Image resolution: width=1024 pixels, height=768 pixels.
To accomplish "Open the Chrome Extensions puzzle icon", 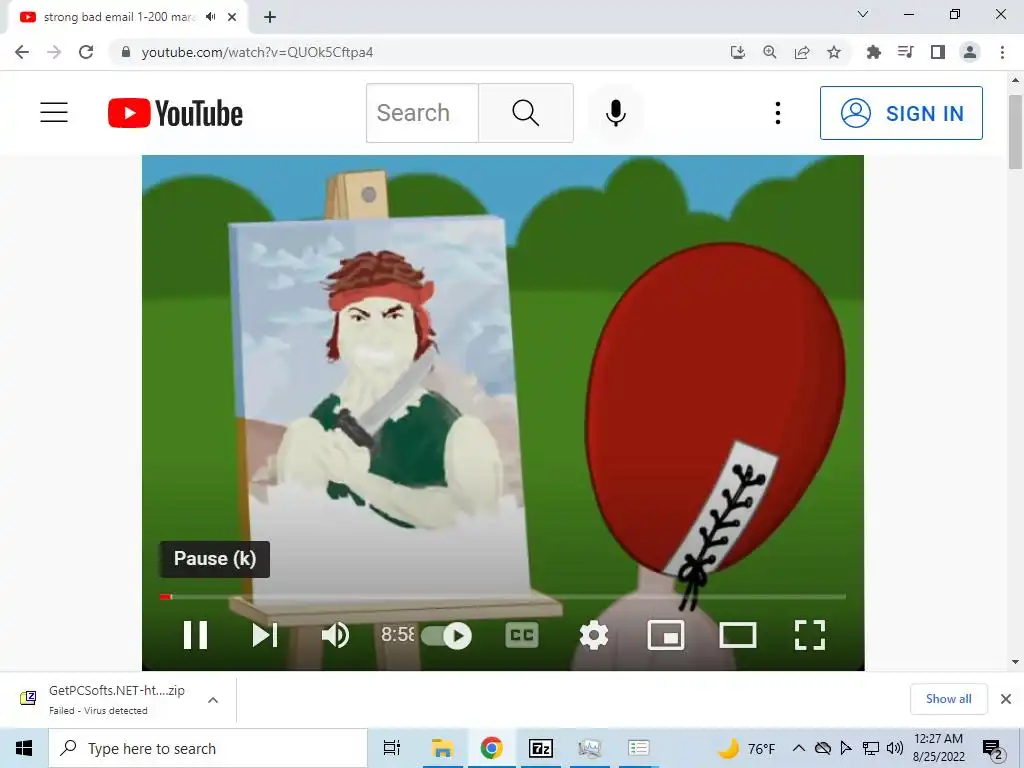I will point(873,52).
